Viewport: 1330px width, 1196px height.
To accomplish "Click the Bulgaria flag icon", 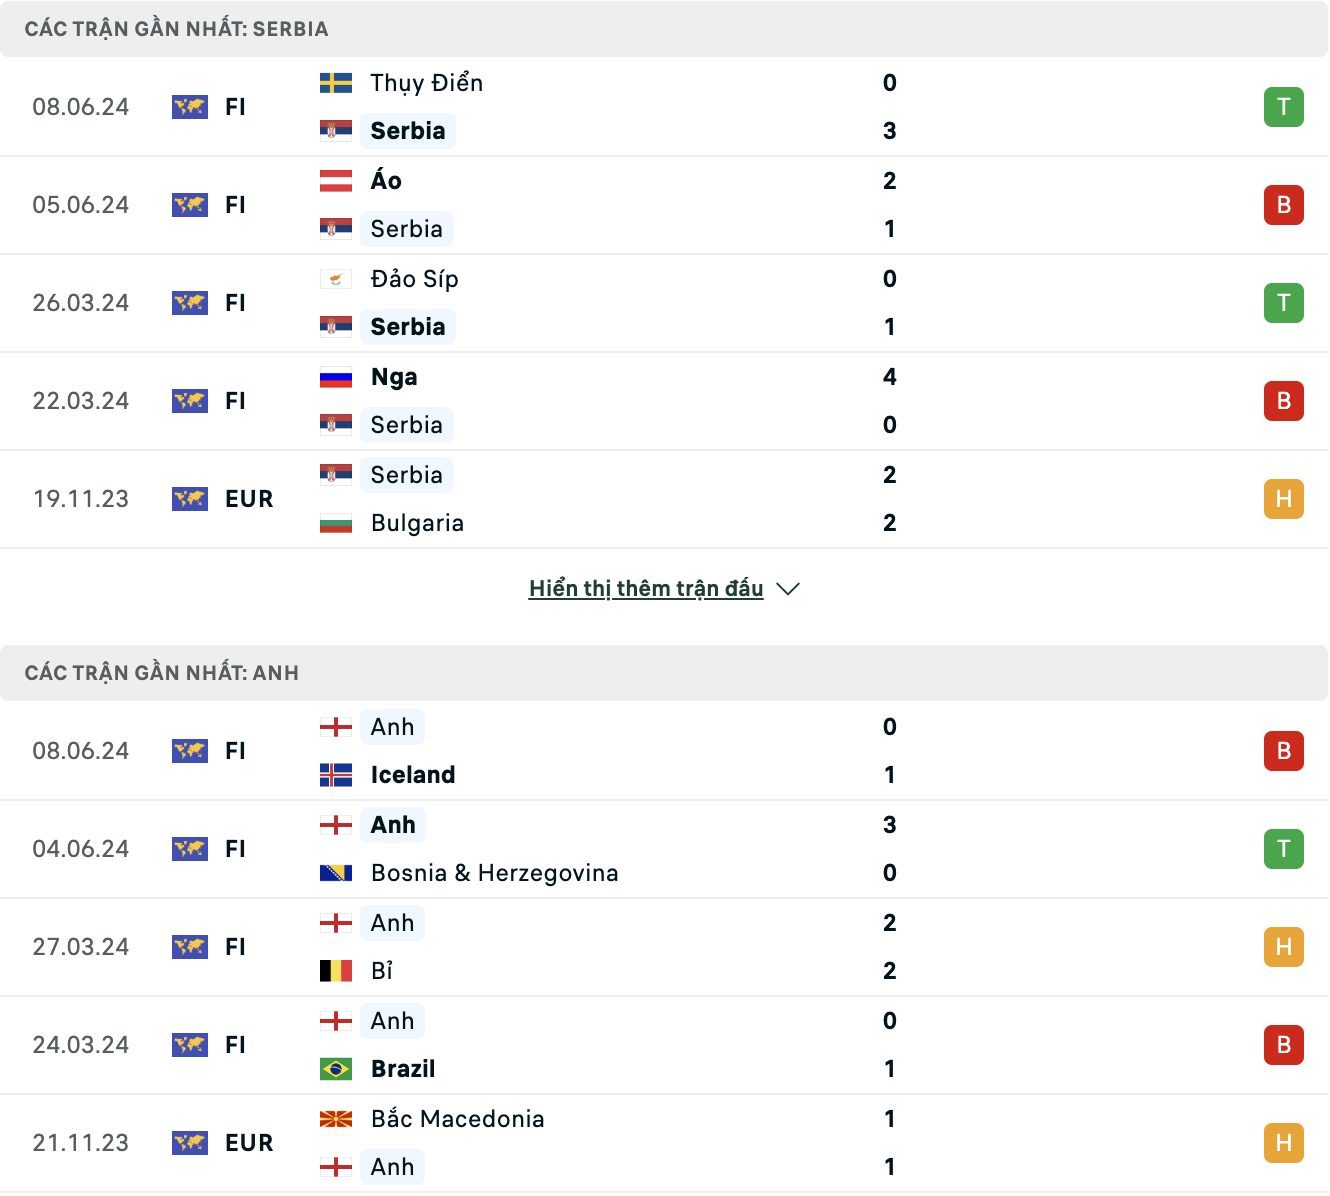I will (336, 523).
